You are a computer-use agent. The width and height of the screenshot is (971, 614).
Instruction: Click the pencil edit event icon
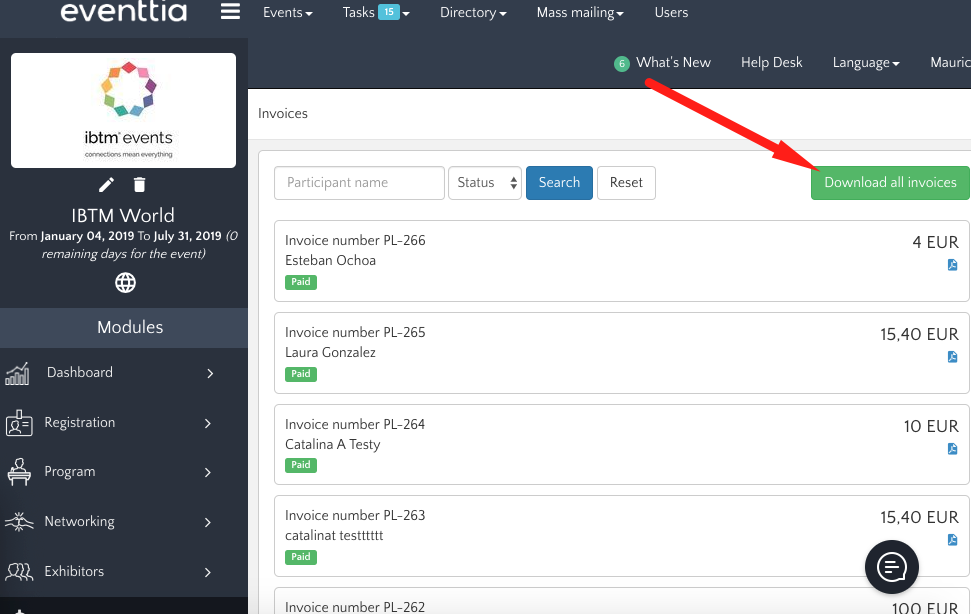click(x=107, y=184)
